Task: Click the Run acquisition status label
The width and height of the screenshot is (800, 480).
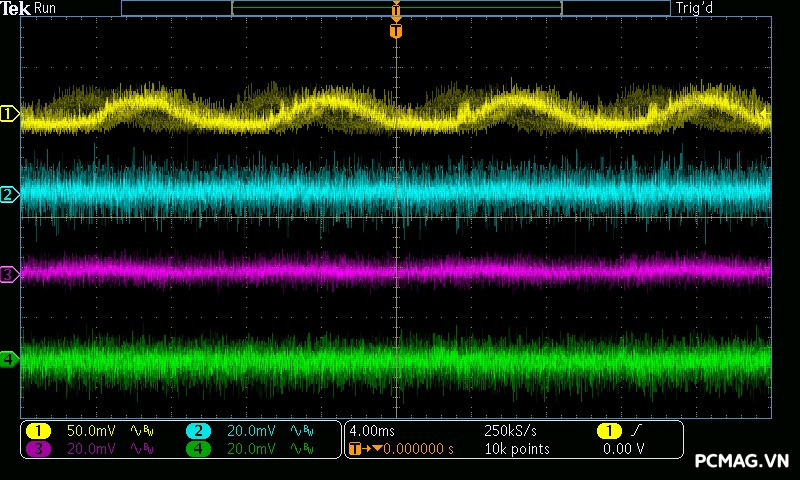Action: [46, 8]
